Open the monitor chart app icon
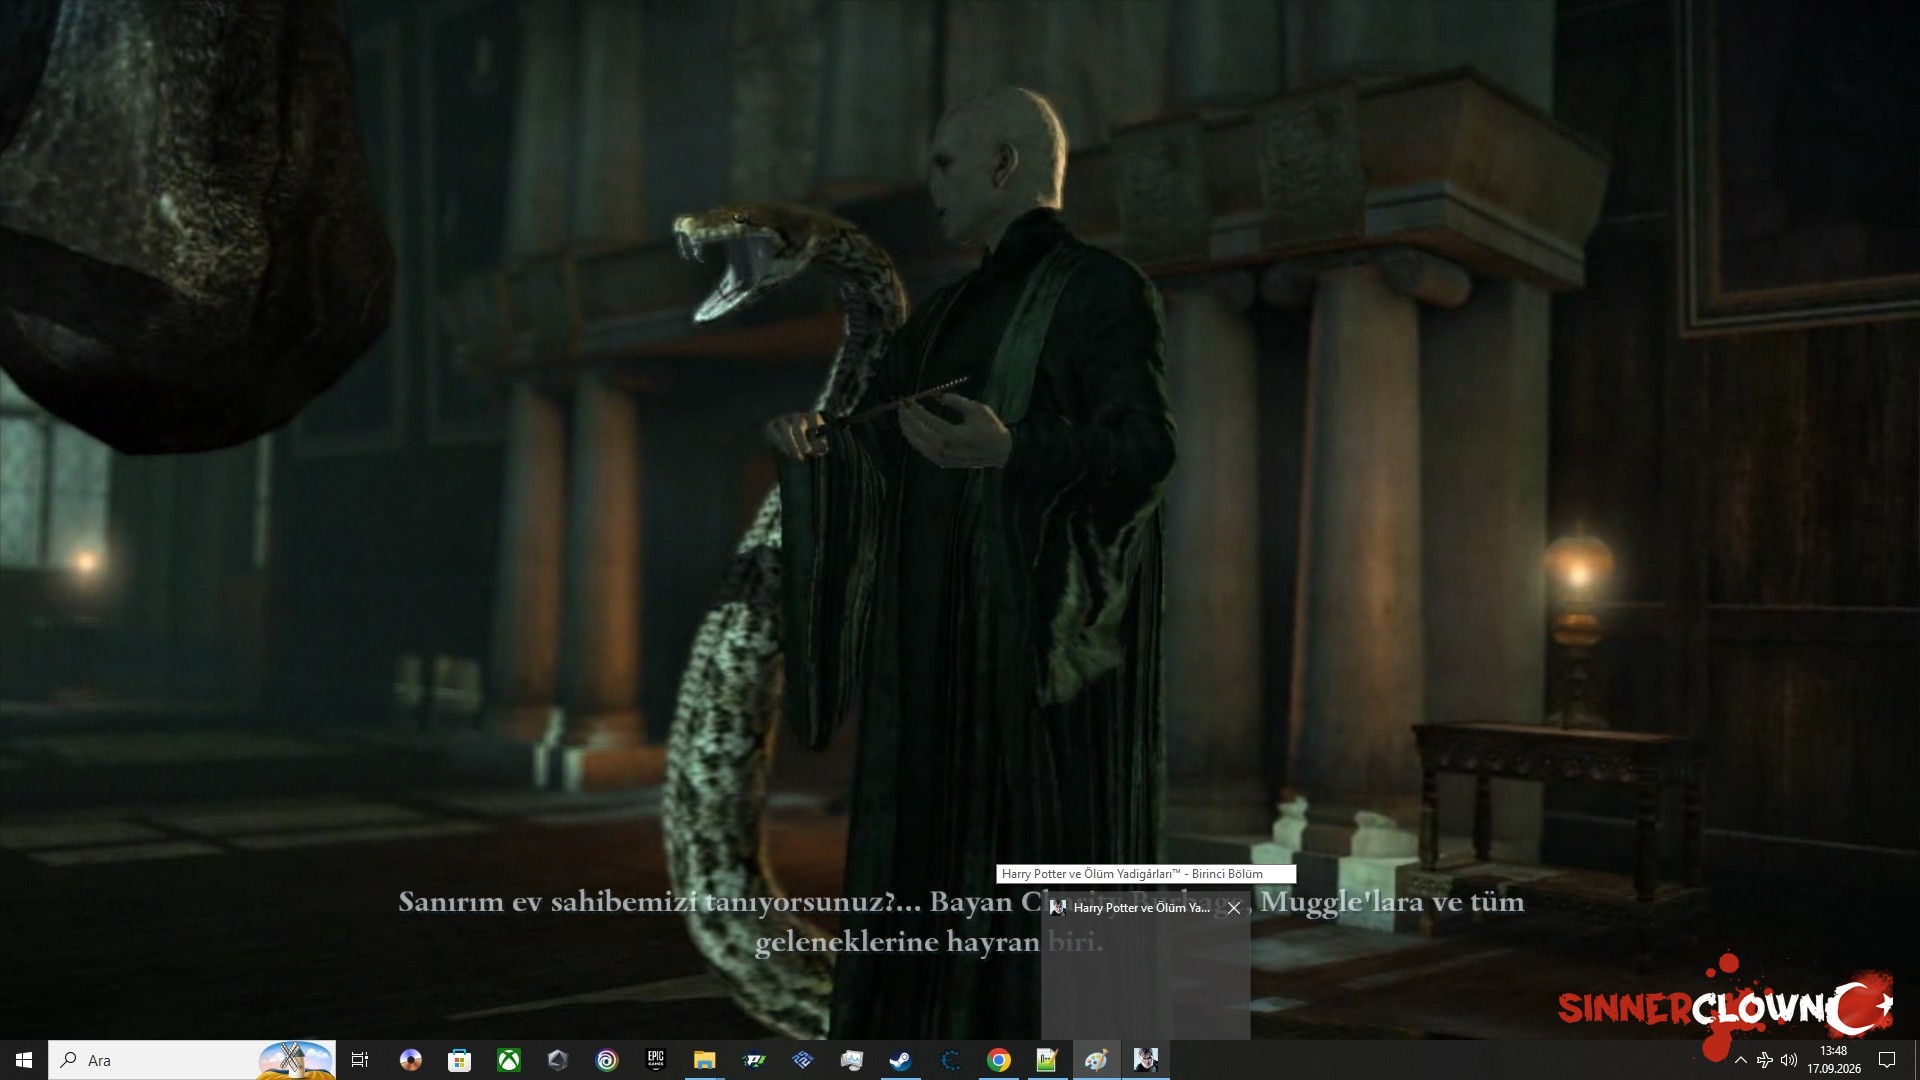 851,1060
